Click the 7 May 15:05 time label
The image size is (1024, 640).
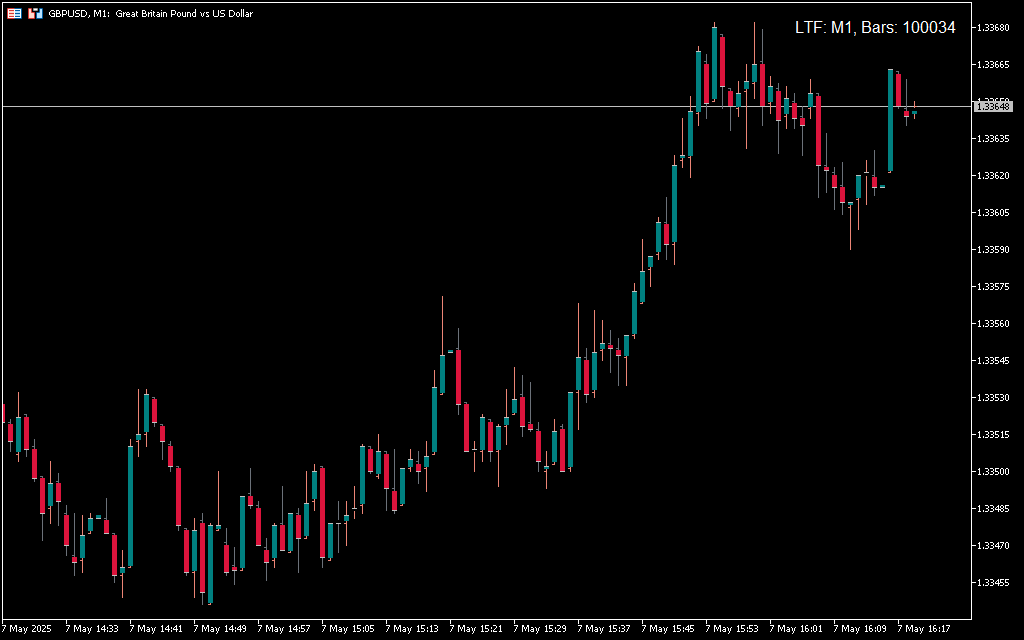pyautogui.click(x=348, y=629)
